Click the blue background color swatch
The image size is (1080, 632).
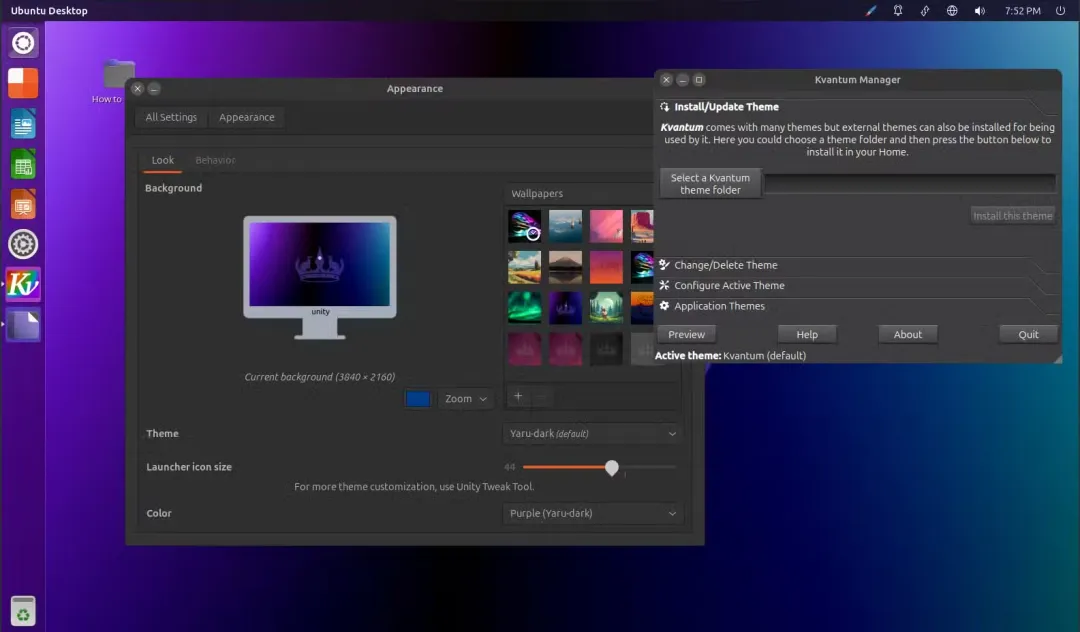click(417, 399)
